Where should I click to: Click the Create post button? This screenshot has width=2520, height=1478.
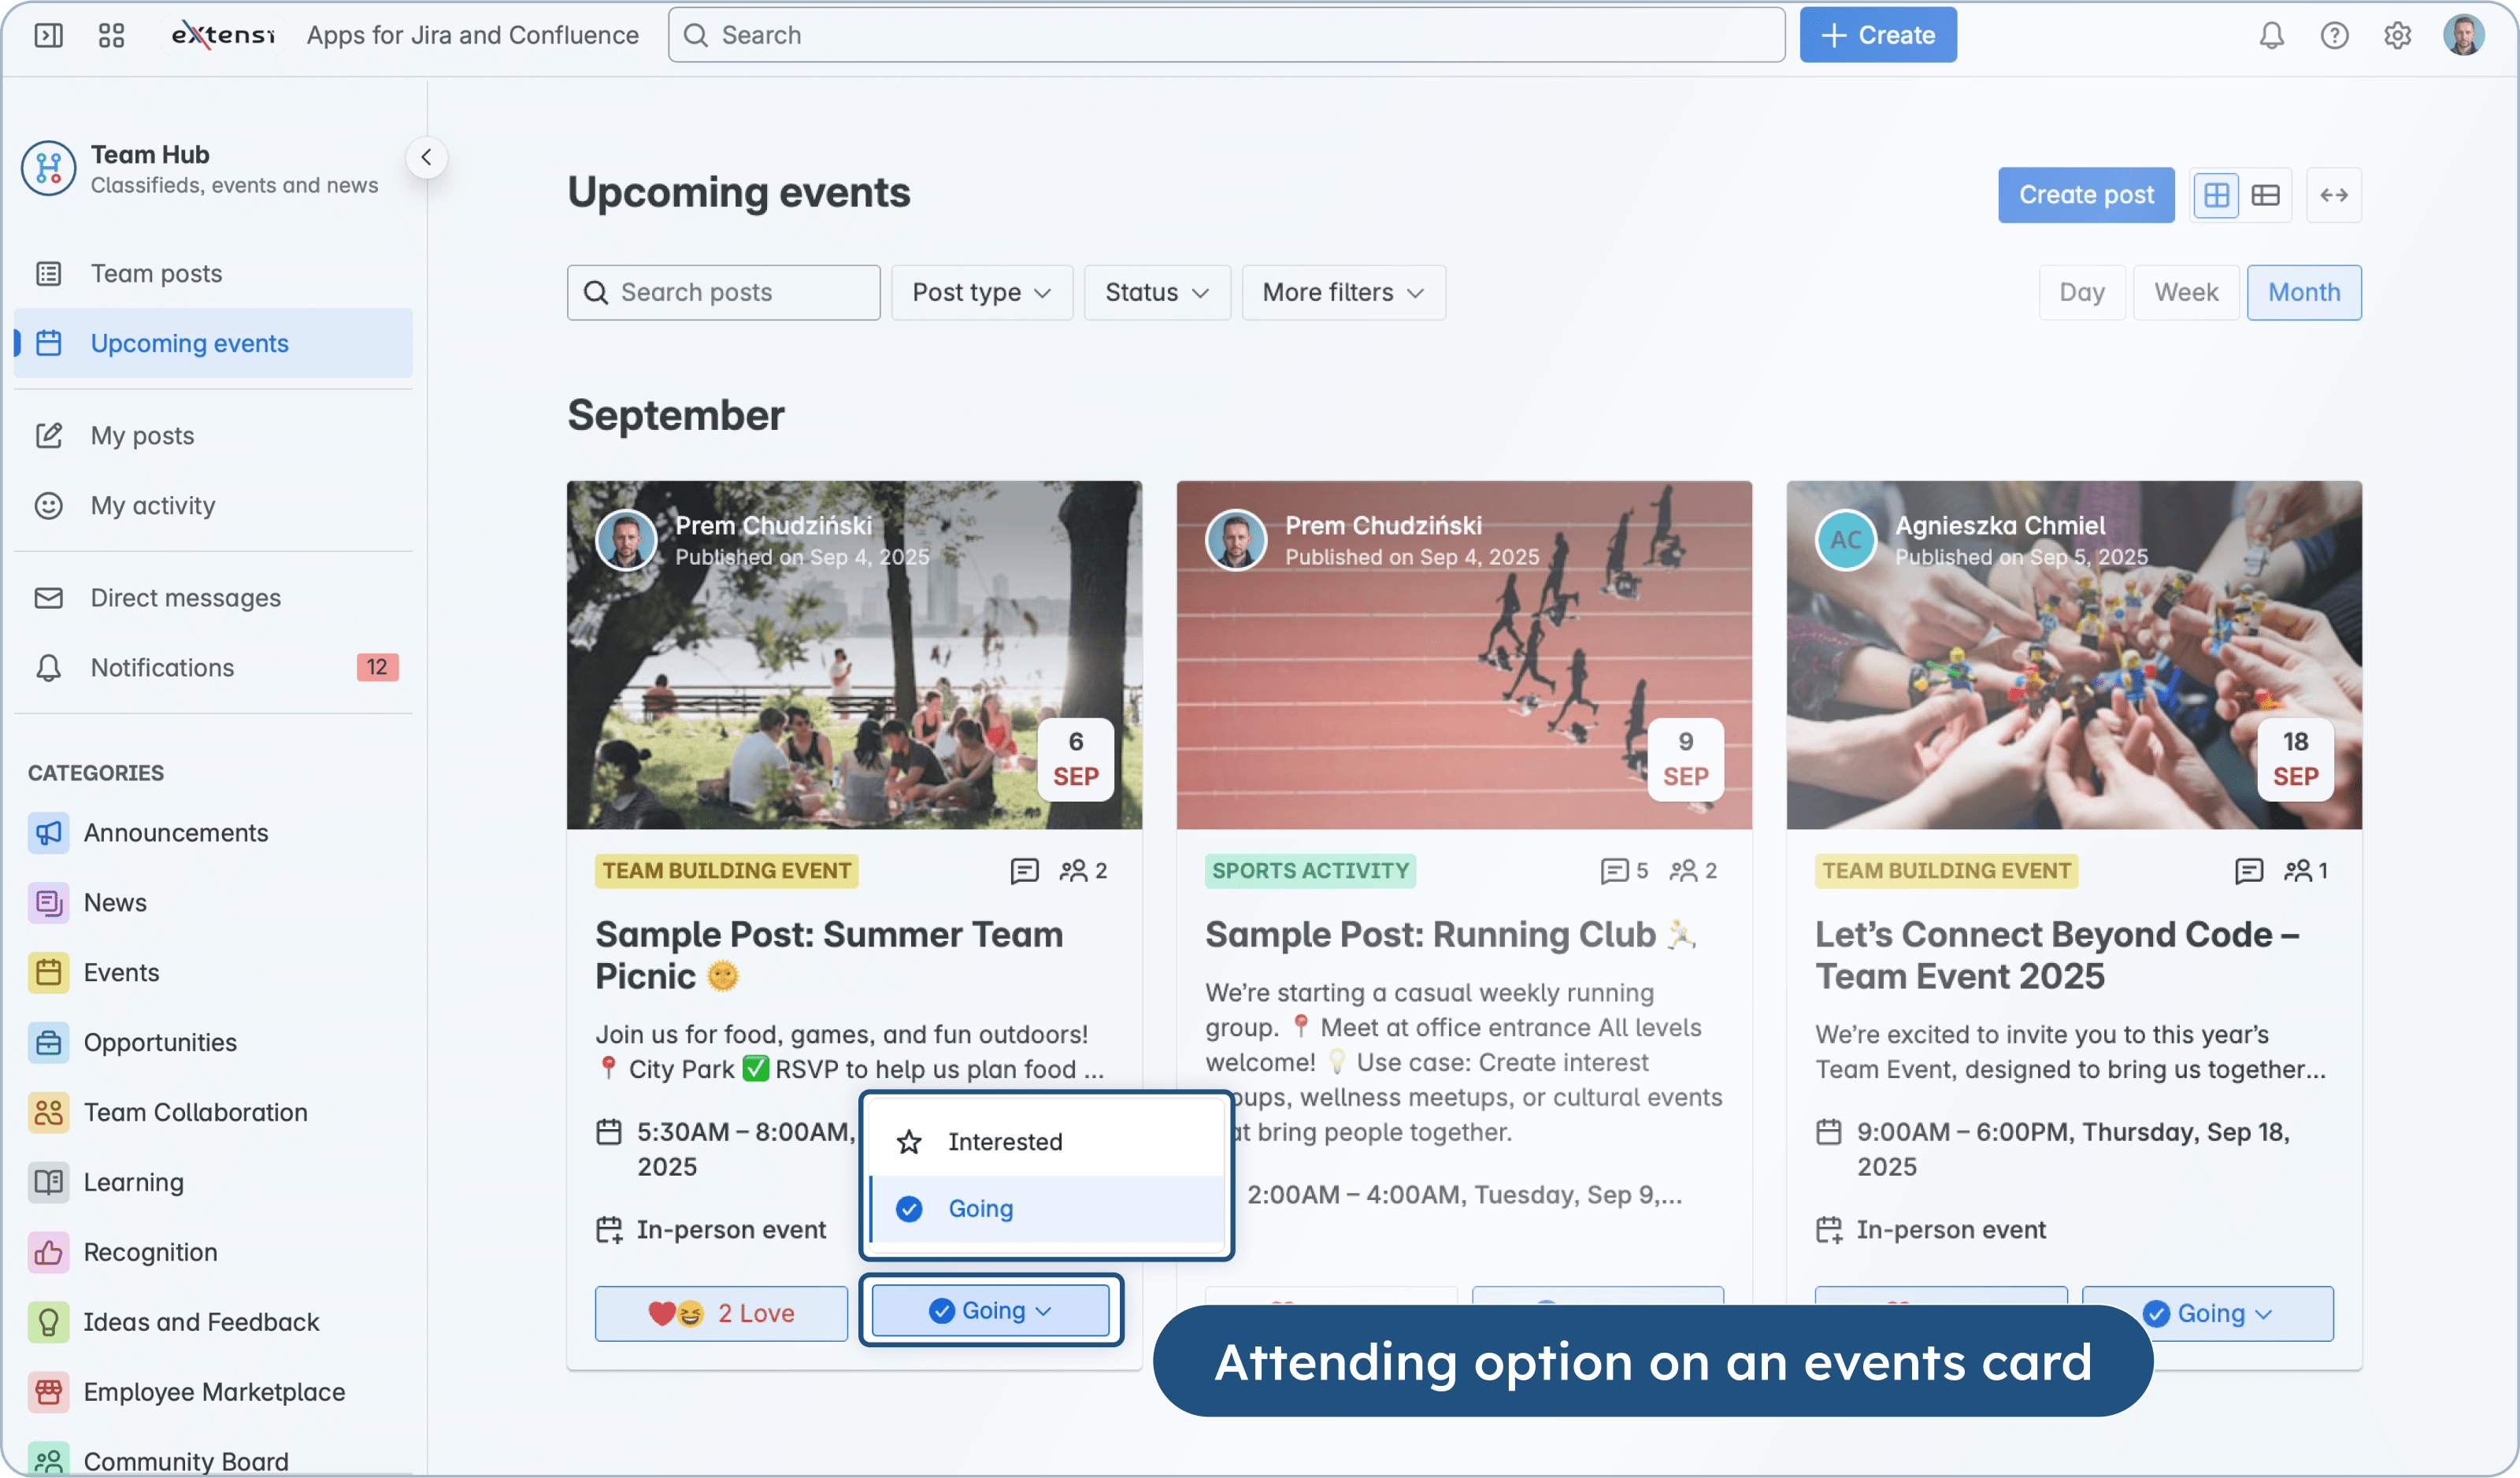point(2085,195)
